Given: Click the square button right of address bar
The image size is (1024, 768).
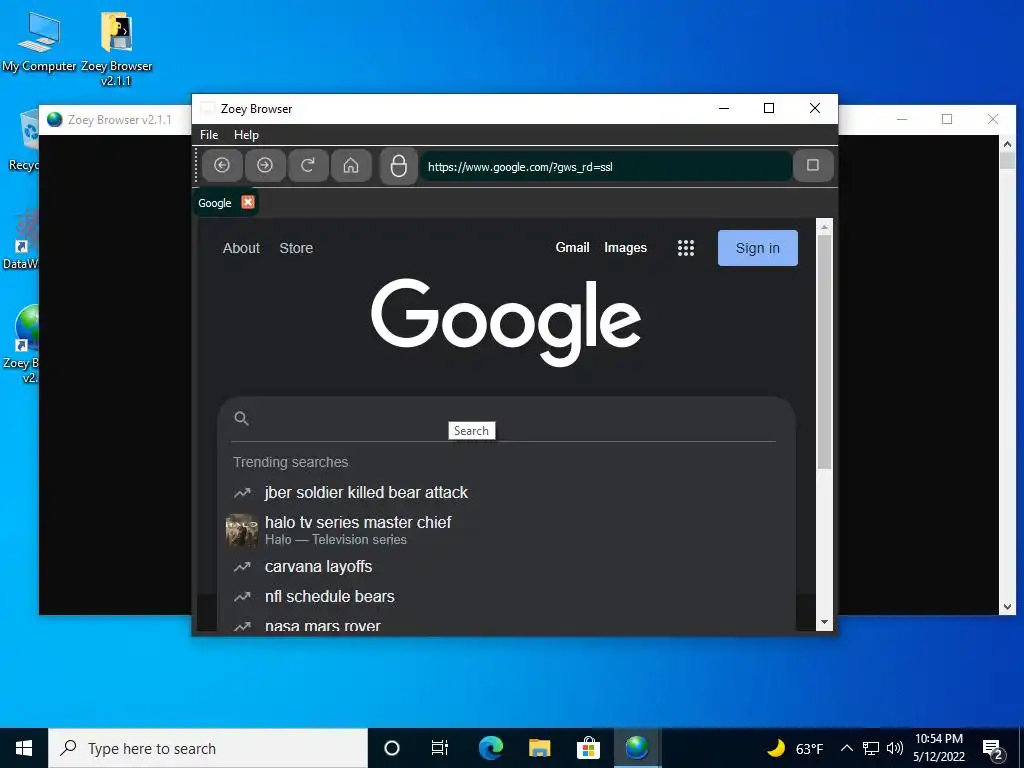Looking at the screenshot, I should coord(813,165).
